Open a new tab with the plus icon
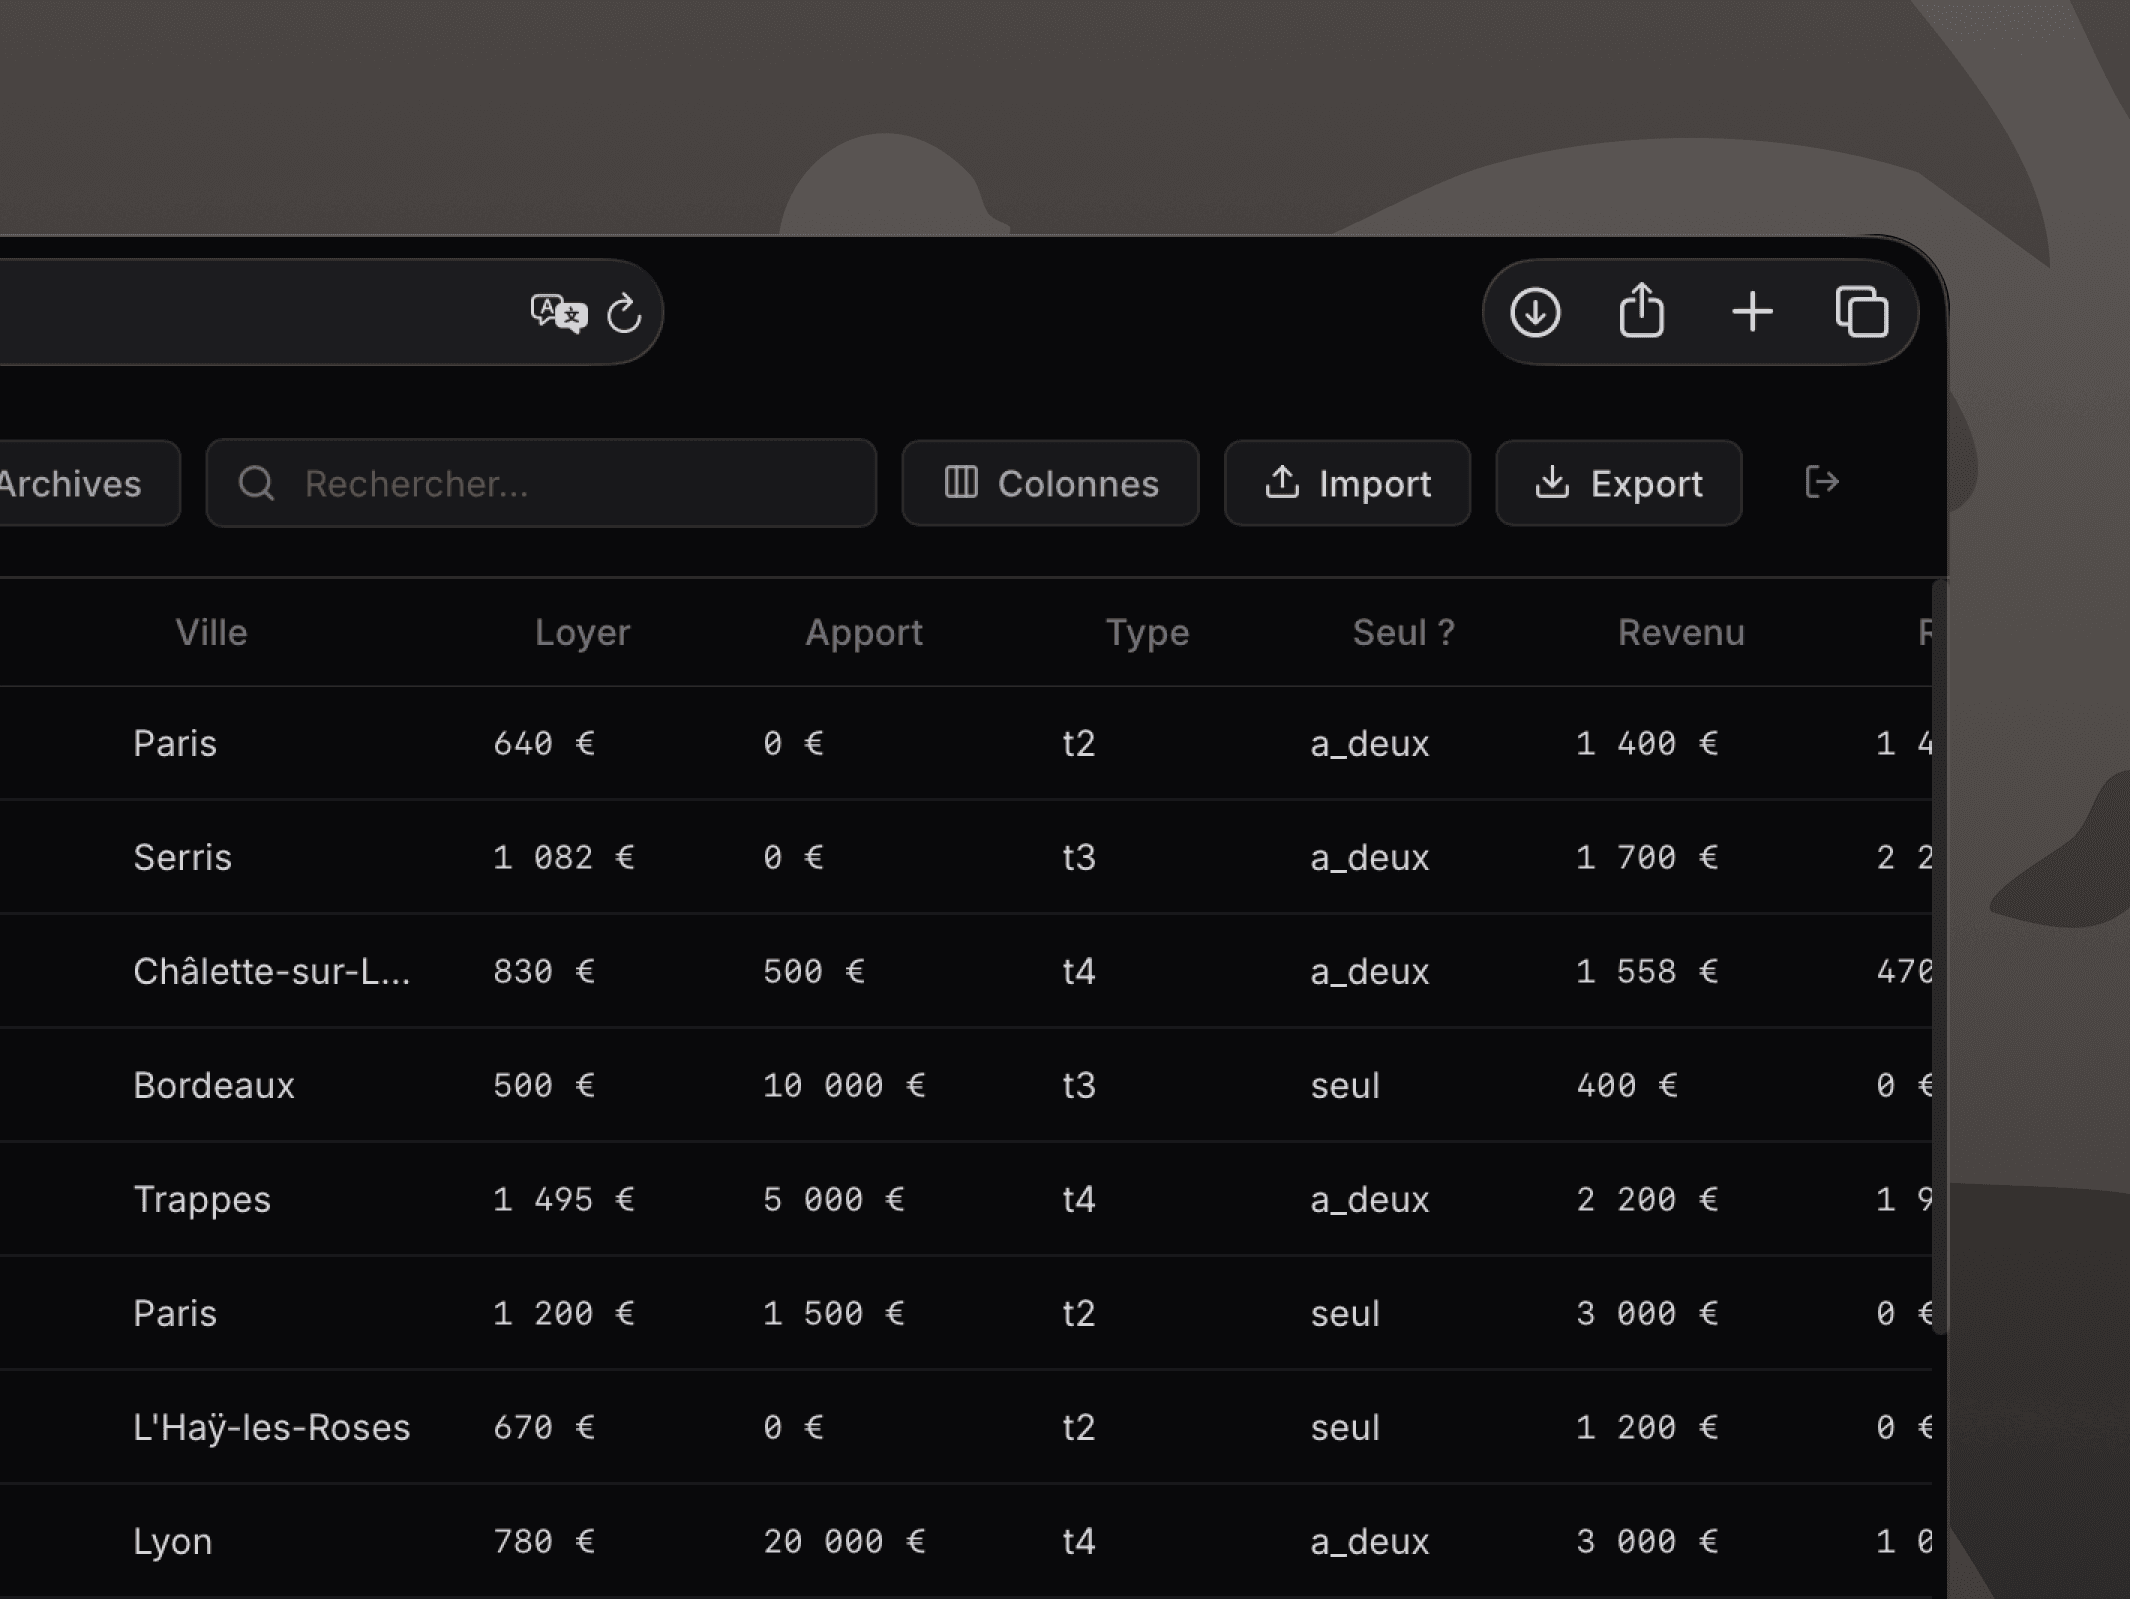The image size is (2130, 1599). [1752, 312]
